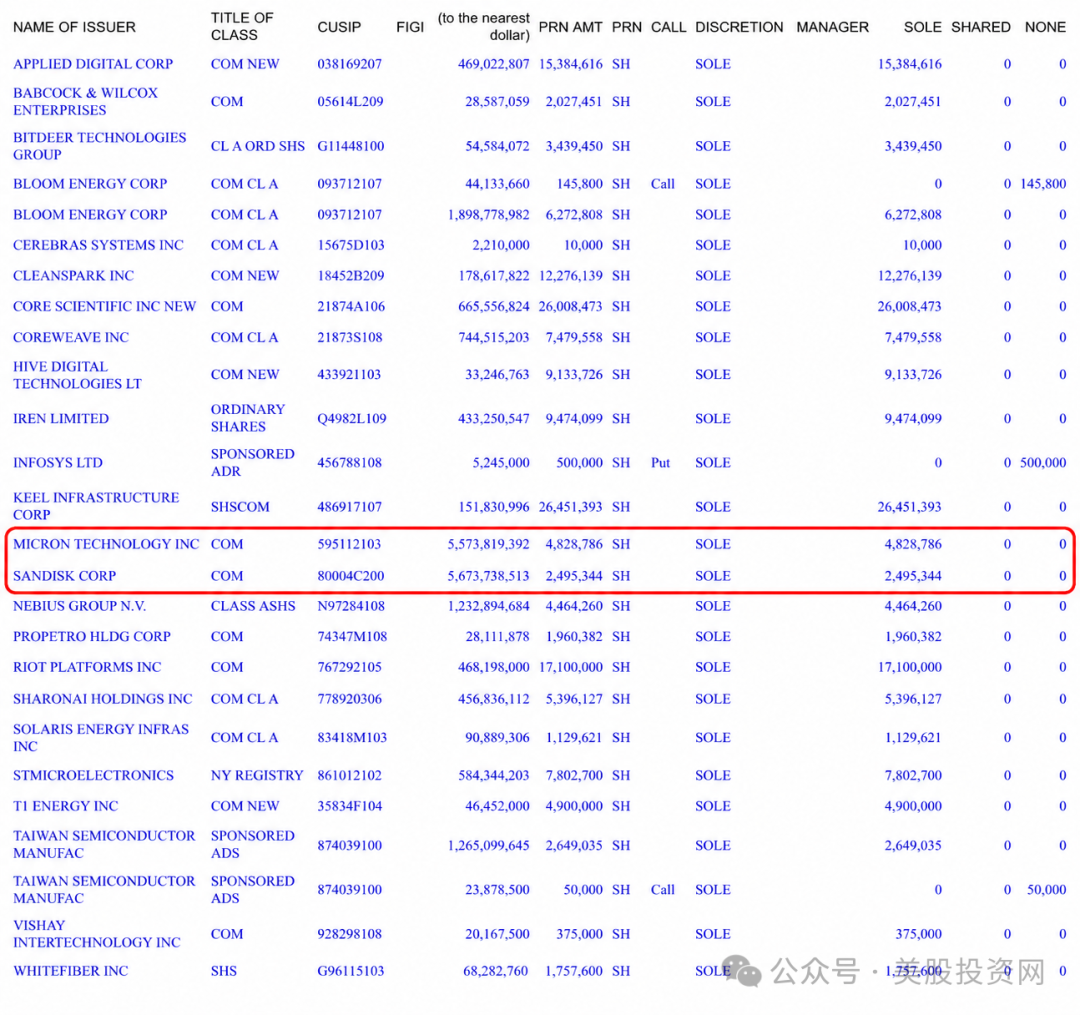Click the FIGI column header
The height and width of the screenshot is (1015, 1080).
411,27
